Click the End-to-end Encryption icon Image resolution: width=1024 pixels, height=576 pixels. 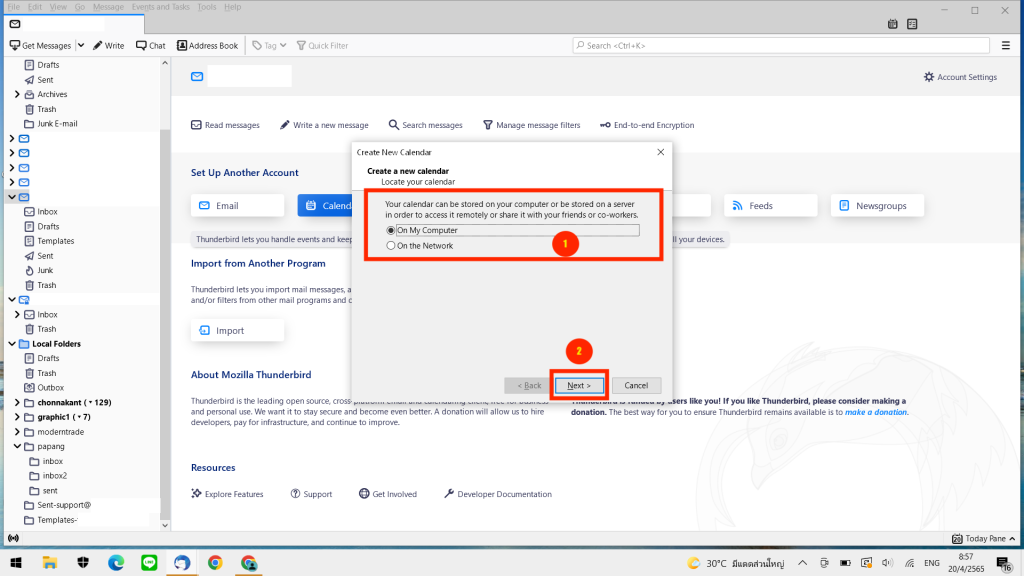[x=605, y=125]
